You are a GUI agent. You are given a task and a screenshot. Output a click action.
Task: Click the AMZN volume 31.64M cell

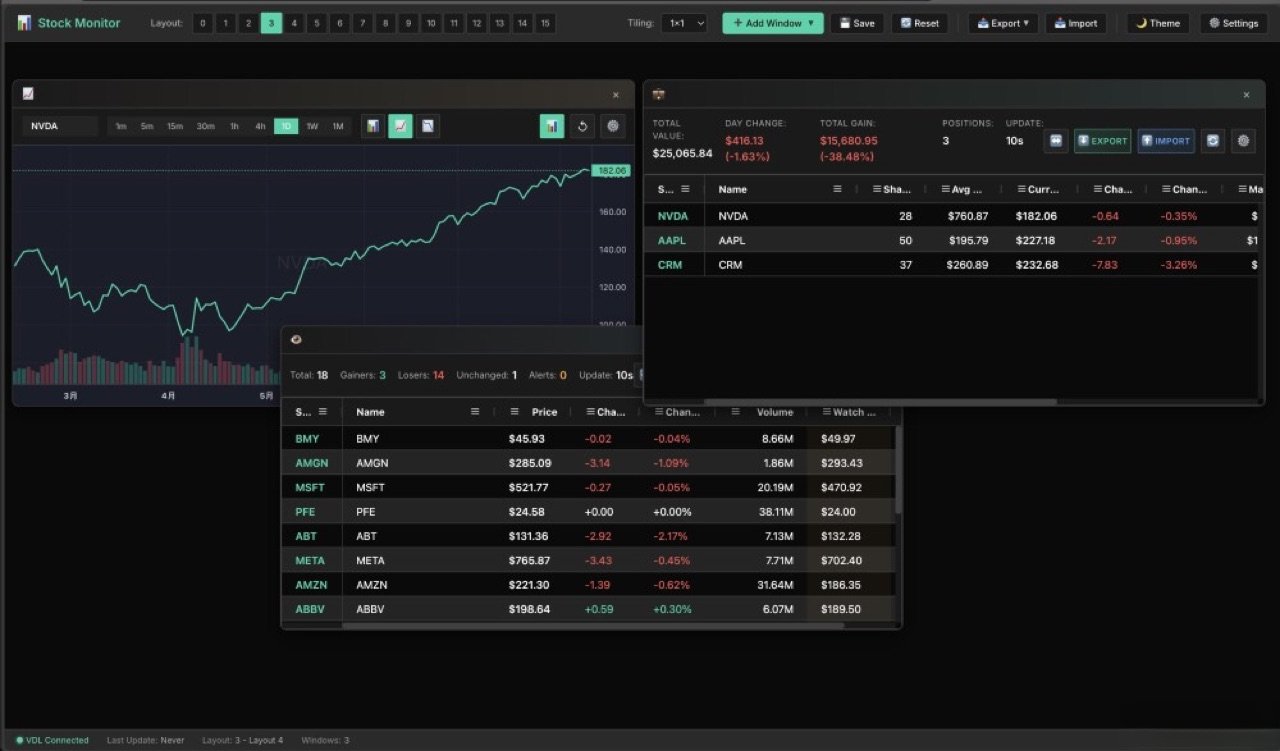pyautogui.click(x=776, y=585)
